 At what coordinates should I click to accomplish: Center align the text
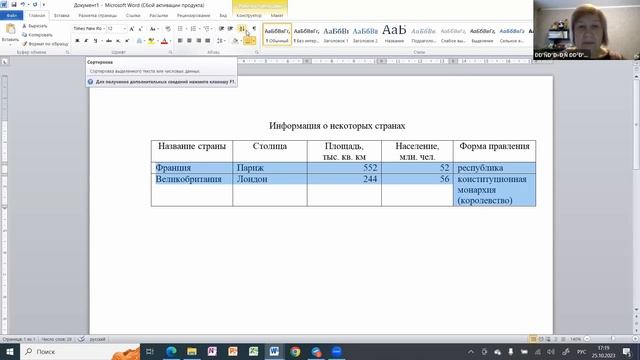[189, 40]
